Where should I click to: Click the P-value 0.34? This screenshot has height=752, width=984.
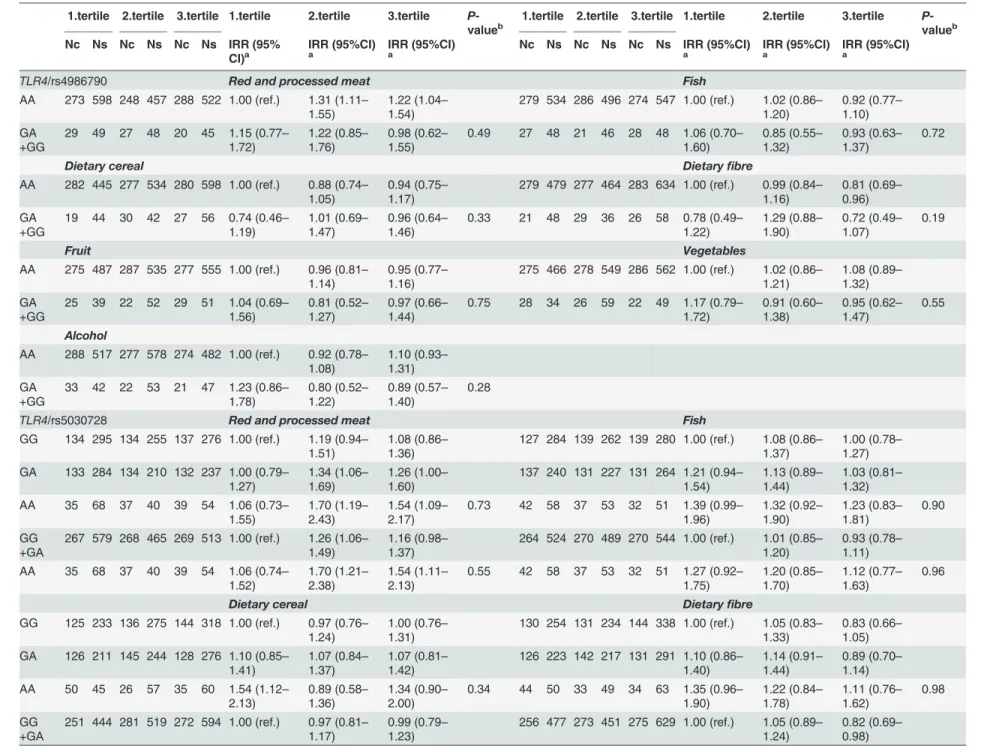click(x=479, y=689)
